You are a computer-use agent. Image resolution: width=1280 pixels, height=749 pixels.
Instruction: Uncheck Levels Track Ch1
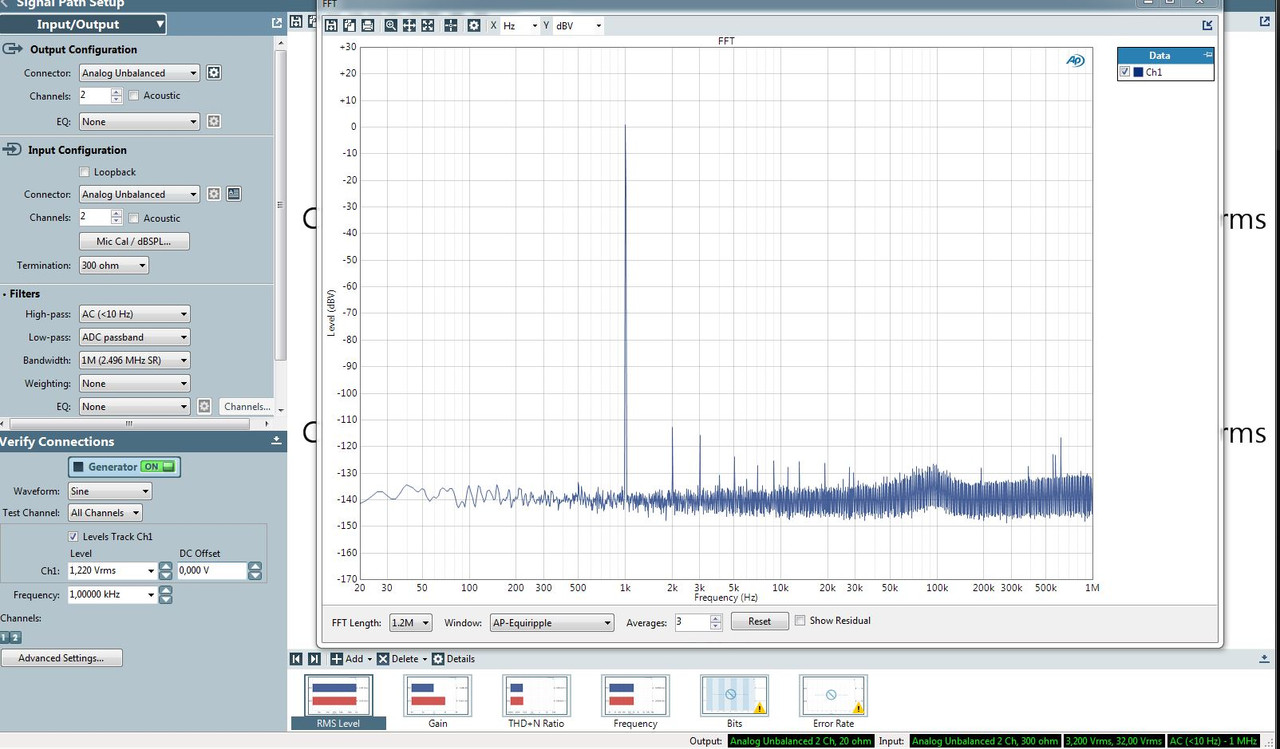(72, 537)
